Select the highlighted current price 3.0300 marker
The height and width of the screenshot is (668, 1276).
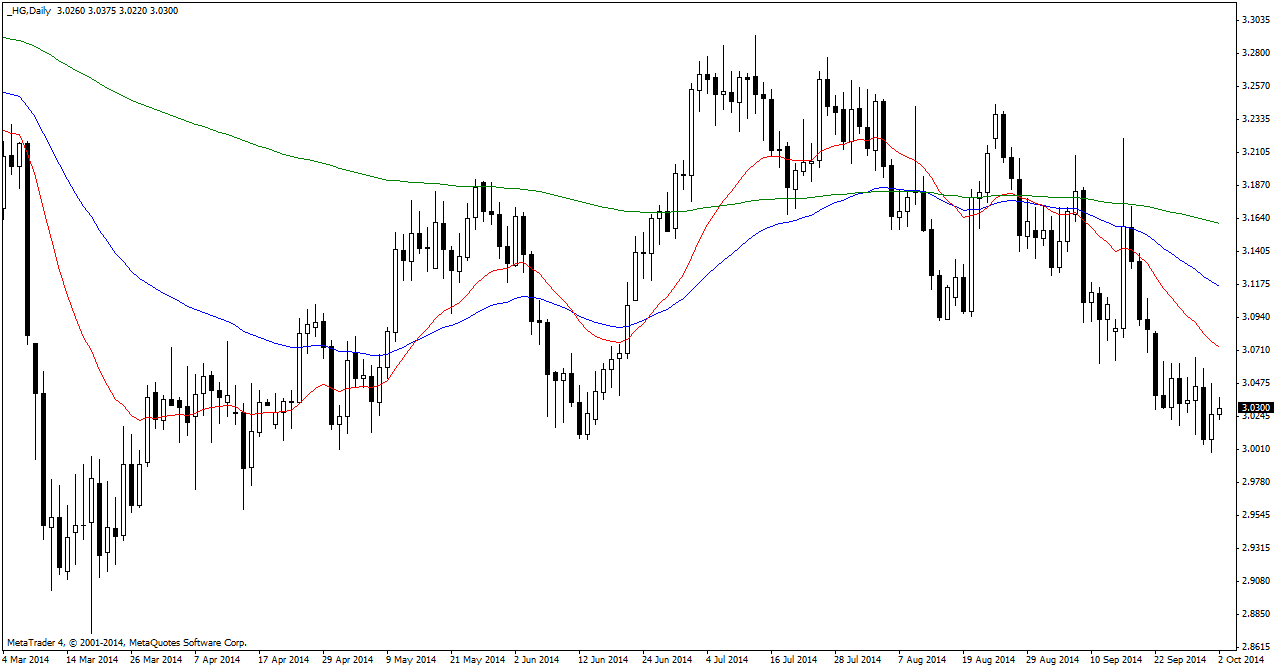(1255, 408)
